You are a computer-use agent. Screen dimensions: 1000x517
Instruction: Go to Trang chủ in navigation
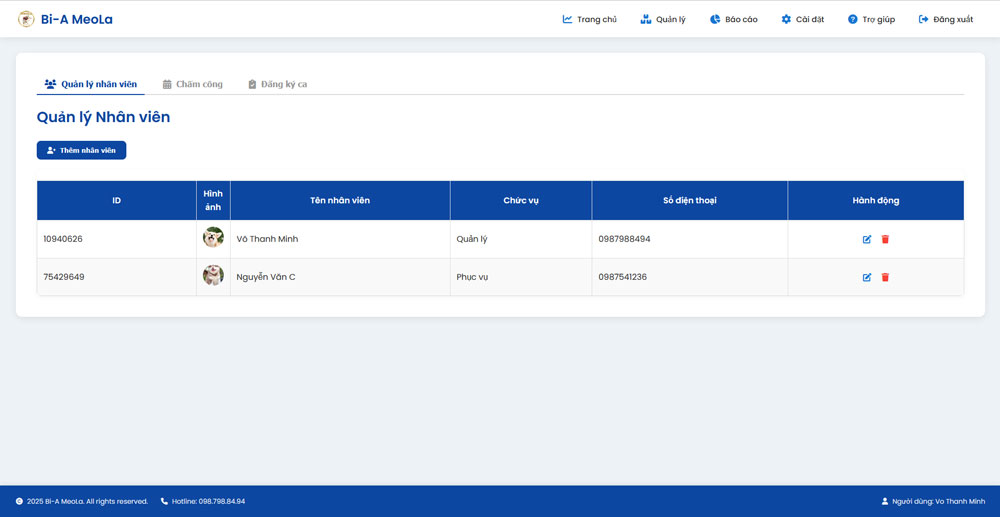tap(590, 19)
